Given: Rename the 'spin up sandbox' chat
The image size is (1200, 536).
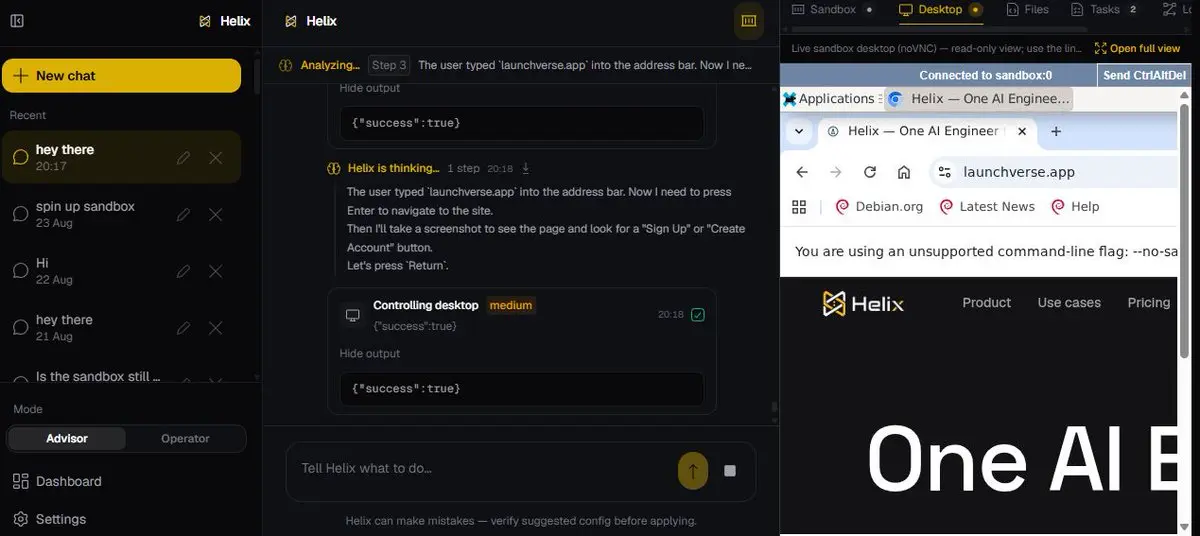Looking at the screenshot, I should pyautogui.click(x=183, y=214).
